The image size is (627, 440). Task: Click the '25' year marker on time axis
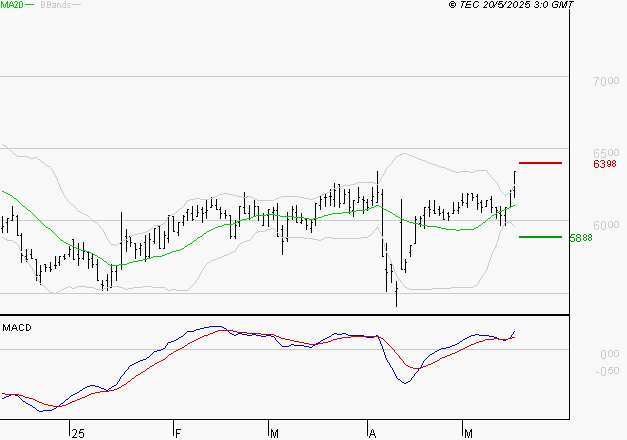point(78,432)
